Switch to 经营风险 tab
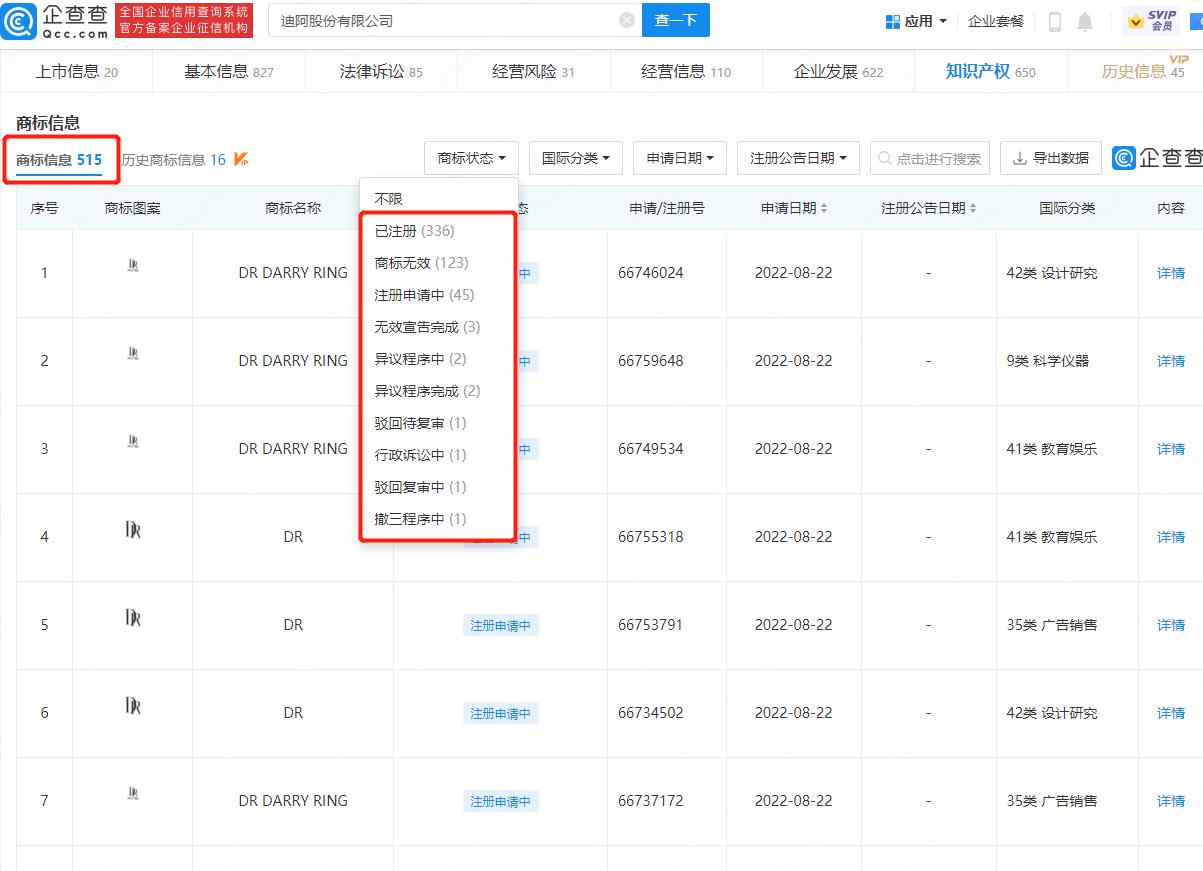 coord(533,72)
